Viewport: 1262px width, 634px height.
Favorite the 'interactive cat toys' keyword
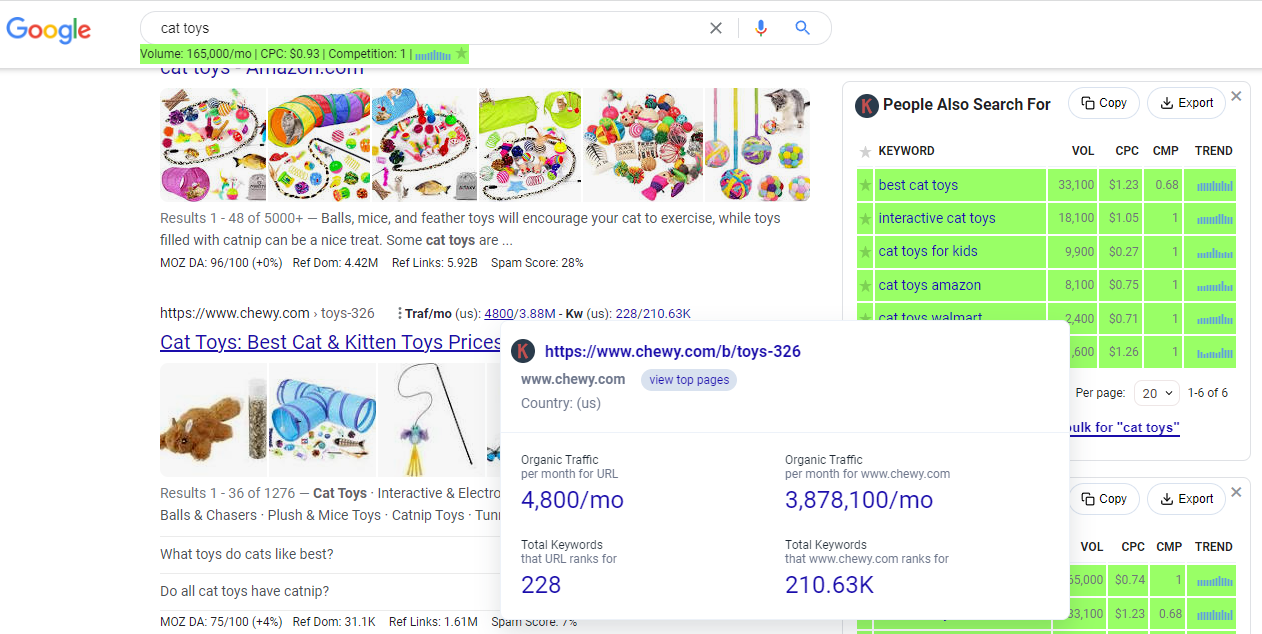865,218
